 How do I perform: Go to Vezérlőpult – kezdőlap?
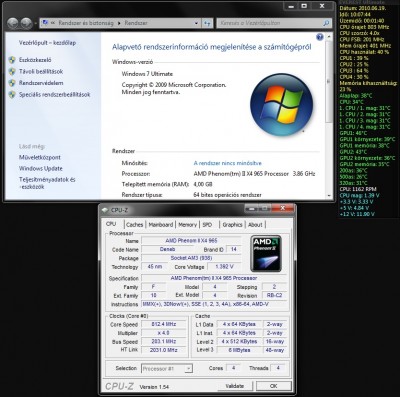[47, 43]
